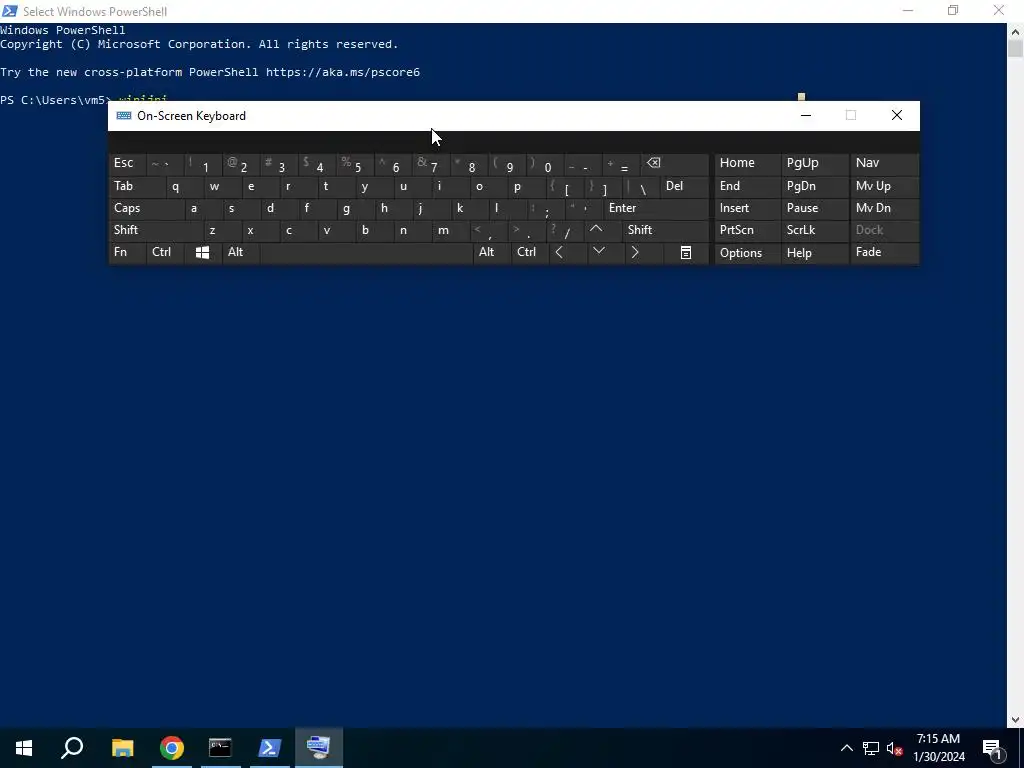
Task: Click the PgUp key
Action: pyautogui.click(x=815, y=163)
